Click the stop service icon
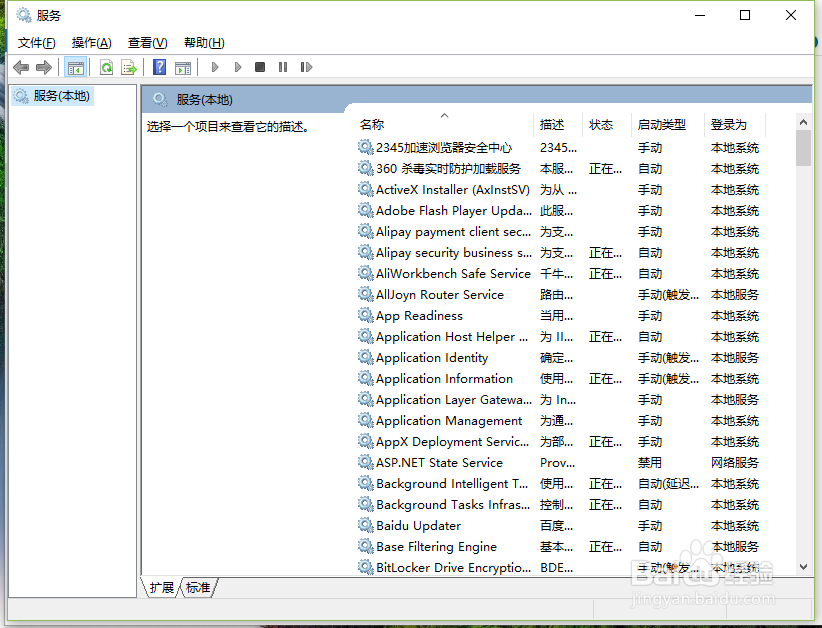 coord(260,67)
